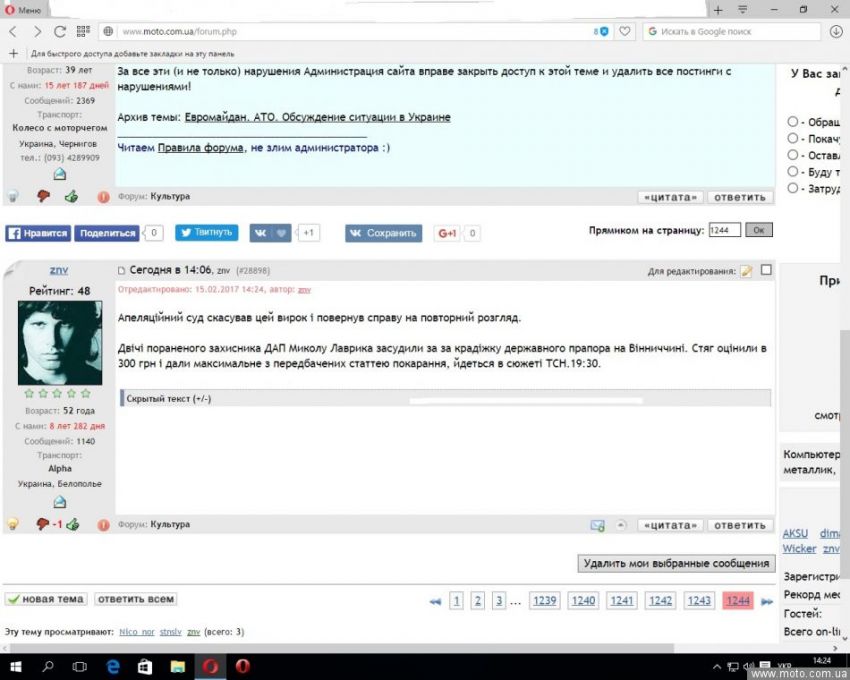Open Microsoft Edge from taskbar

click(113, 666)
